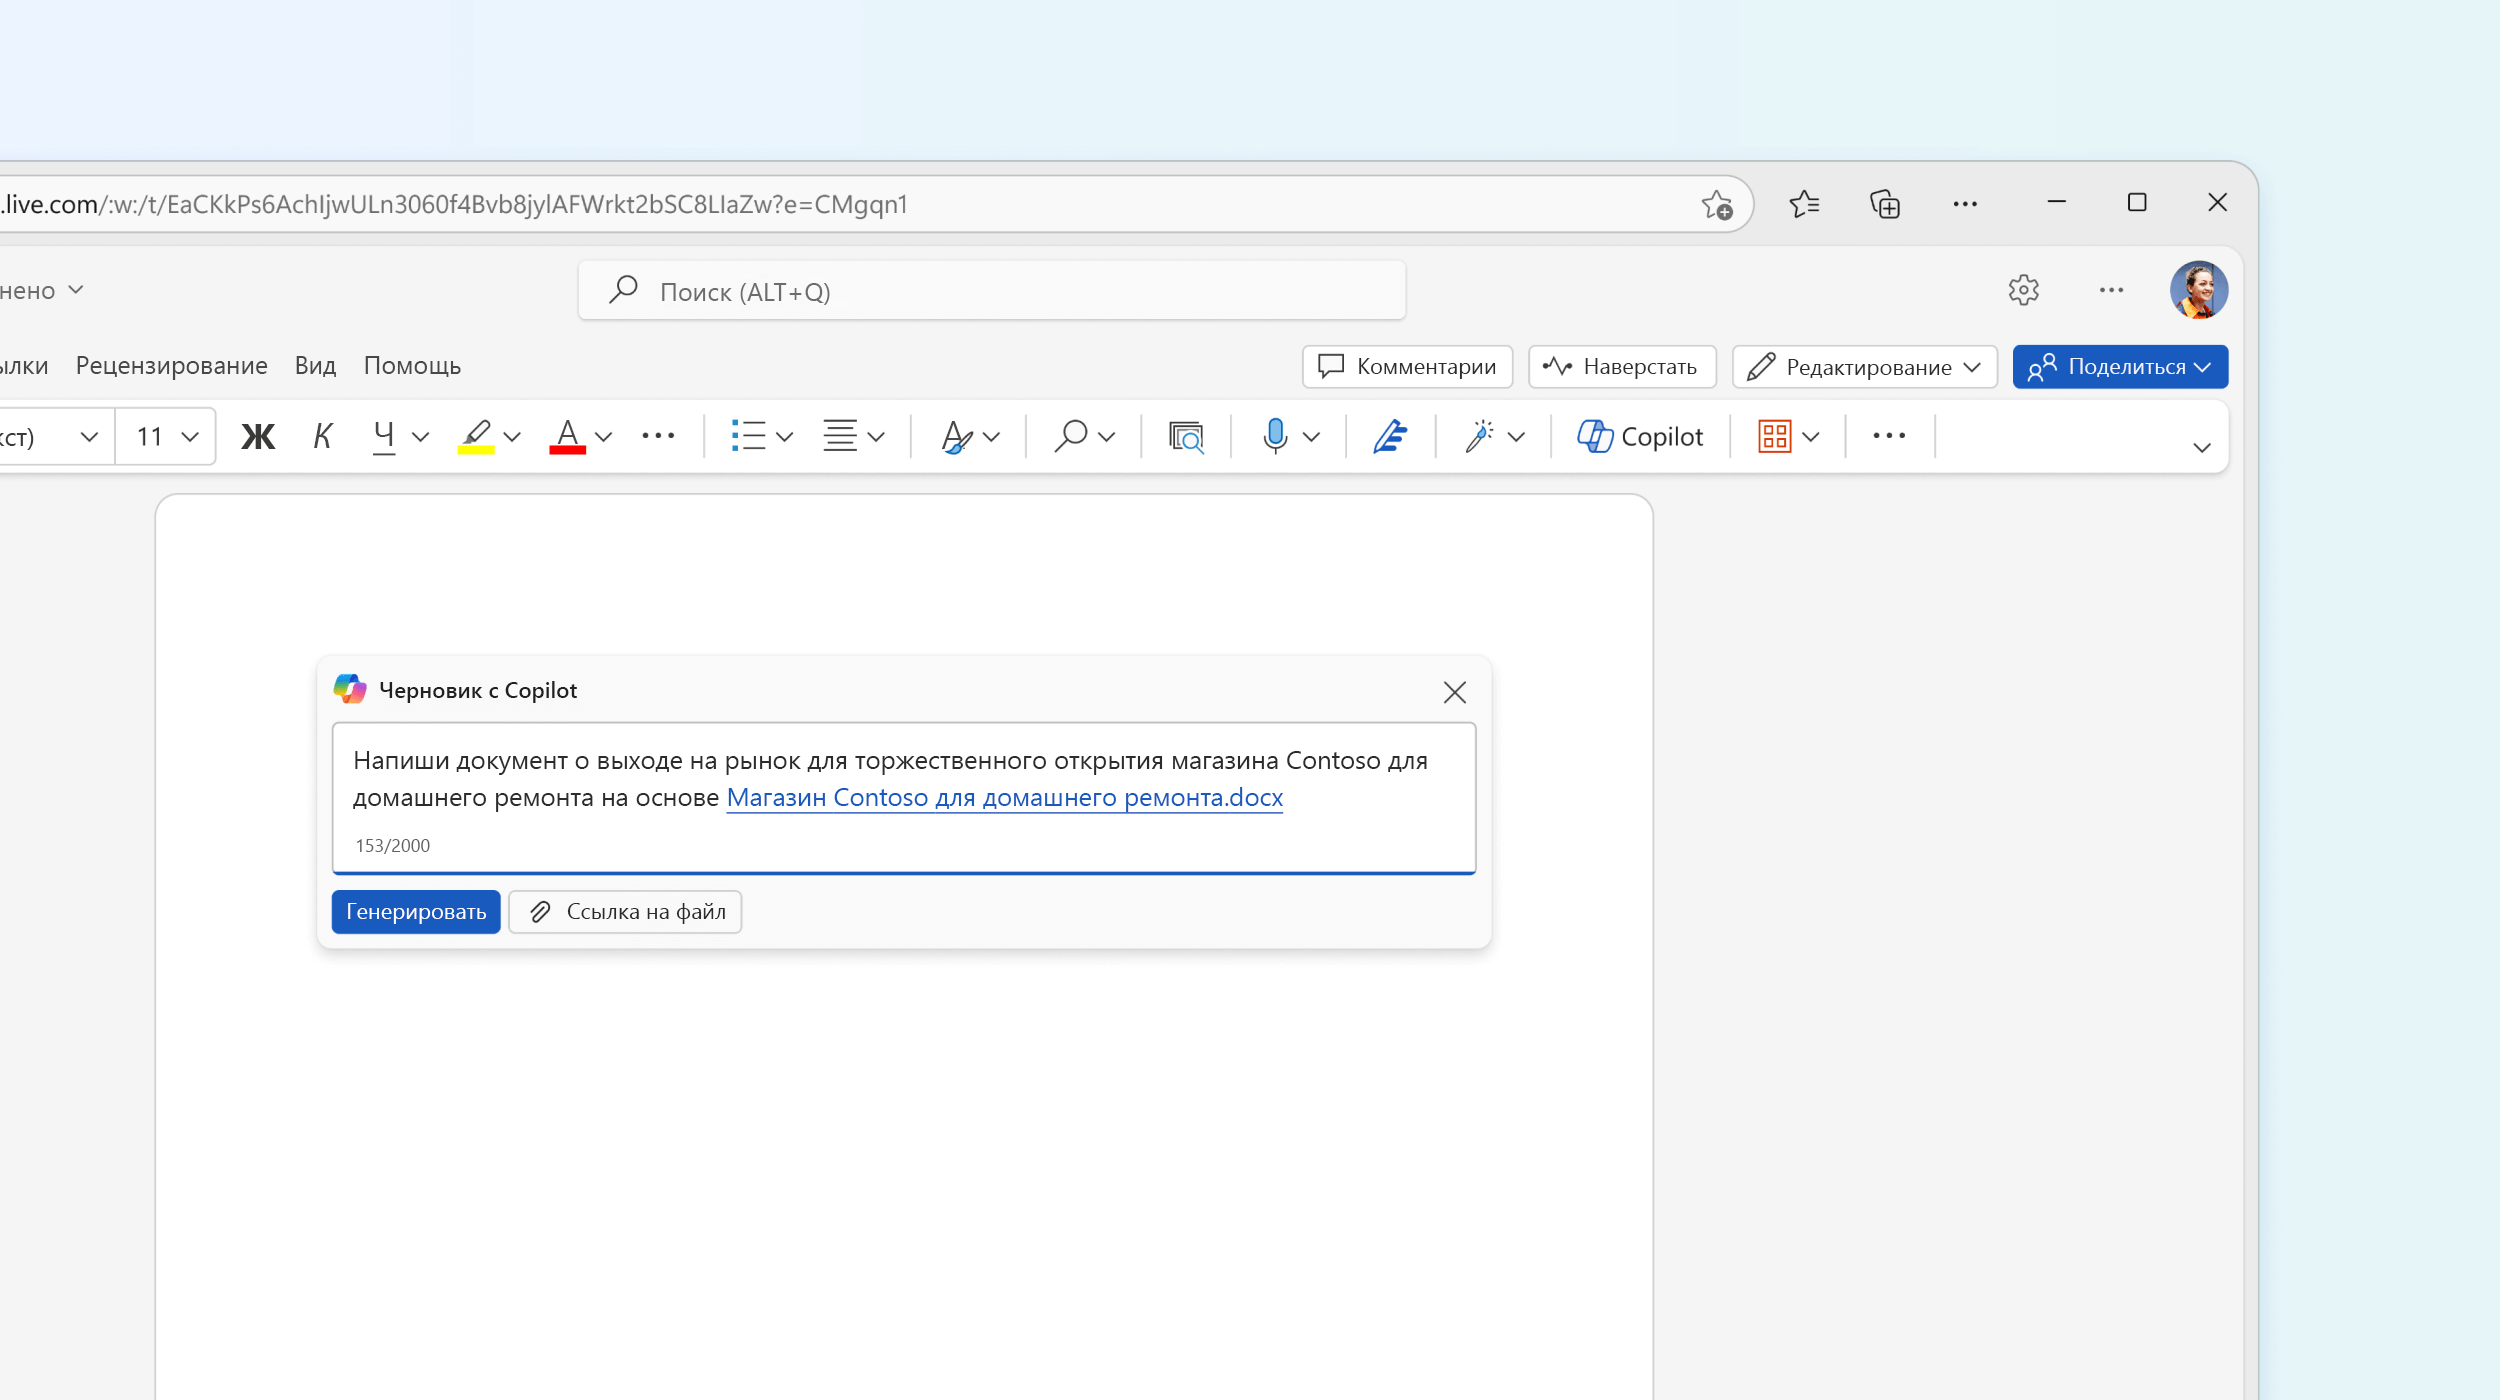This screenshot has height=1400, width=2500.
Task: Expand the ribbon with the chevron
Action: point(2202,447)
